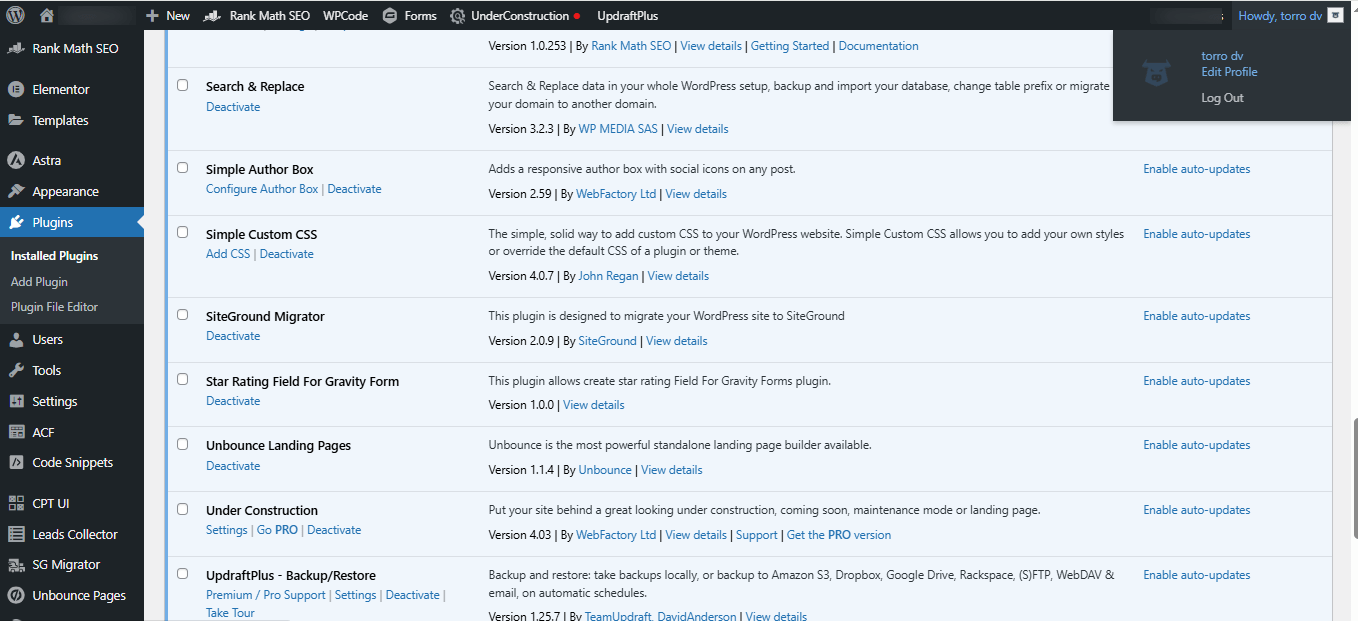Select the Under Construction plugin checkbox
The image size is (1358, 621).
pyautogui.click(x=182, y=508)
